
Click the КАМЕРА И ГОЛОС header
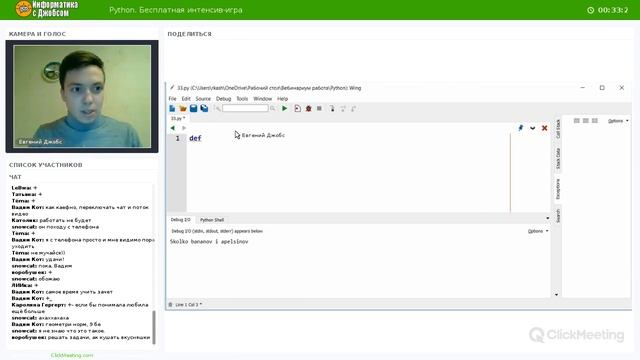(37, 34)
